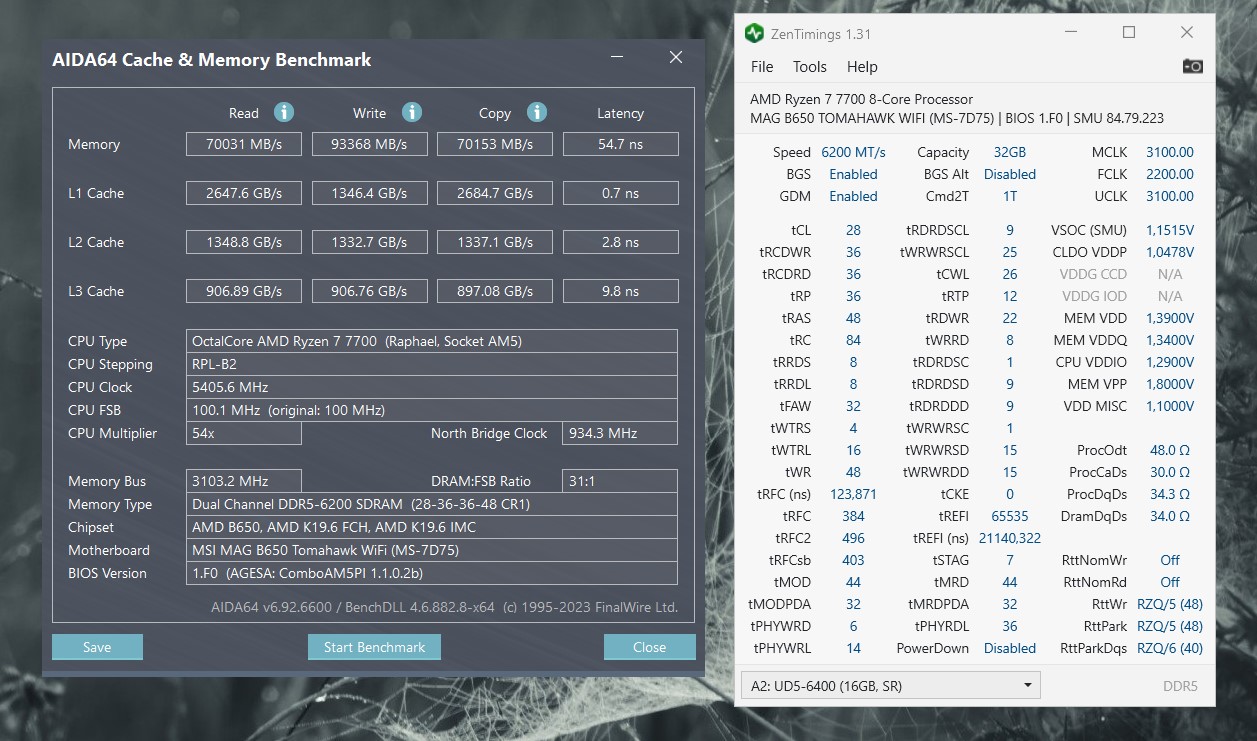Click the Close button in AIDA64
Viewport: 1257px width, 741px height.
click(649, 647)
